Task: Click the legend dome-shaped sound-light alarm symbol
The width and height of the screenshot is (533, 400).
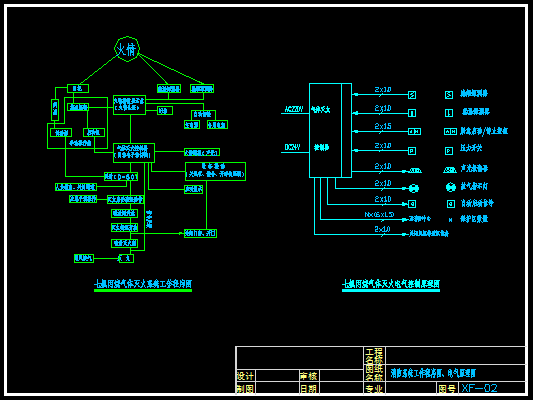Action: [450, 170]
